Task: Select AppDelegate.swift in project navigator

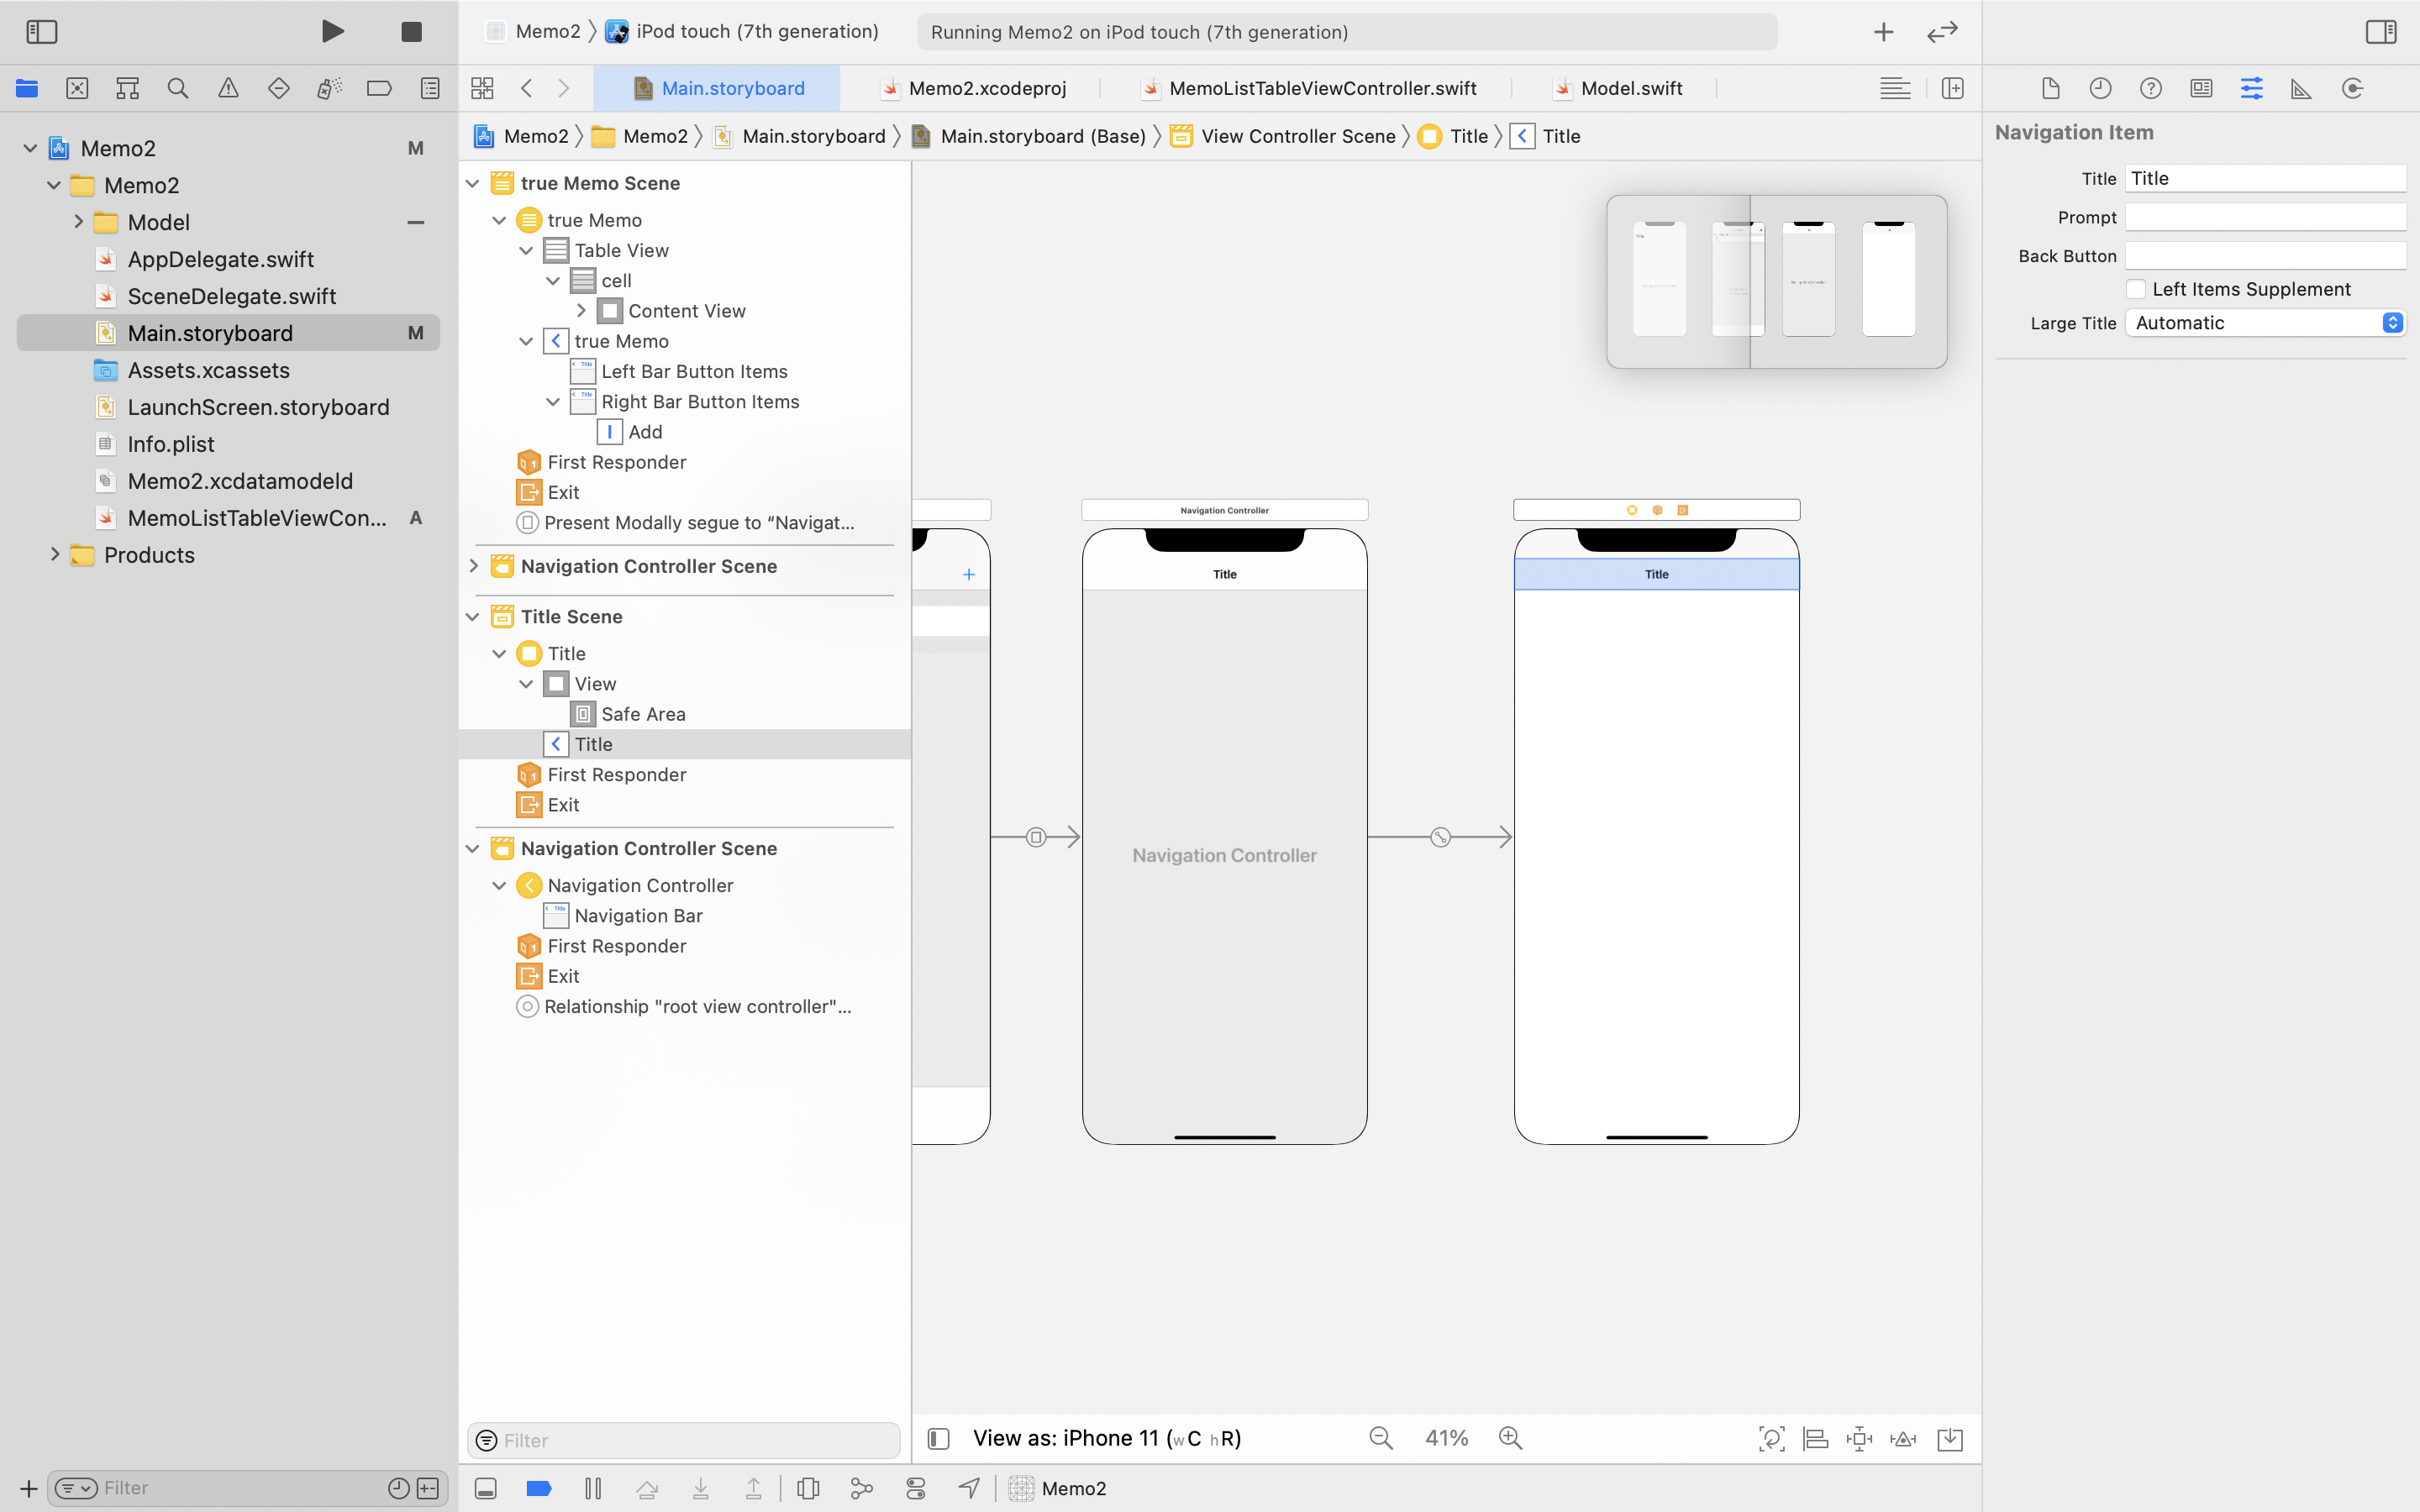Action: pos(220,259)
